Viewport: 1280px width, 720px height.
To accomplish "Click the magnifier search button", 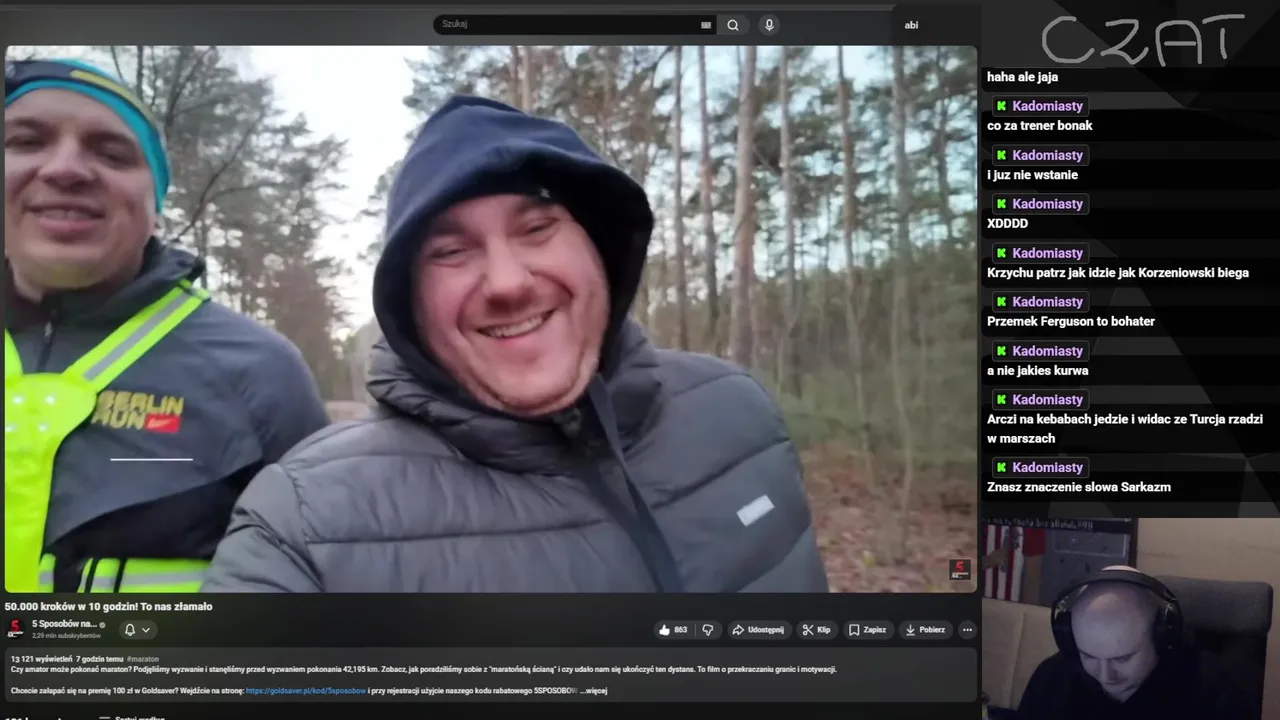I will pyautogui.click(x=733, y=25).
